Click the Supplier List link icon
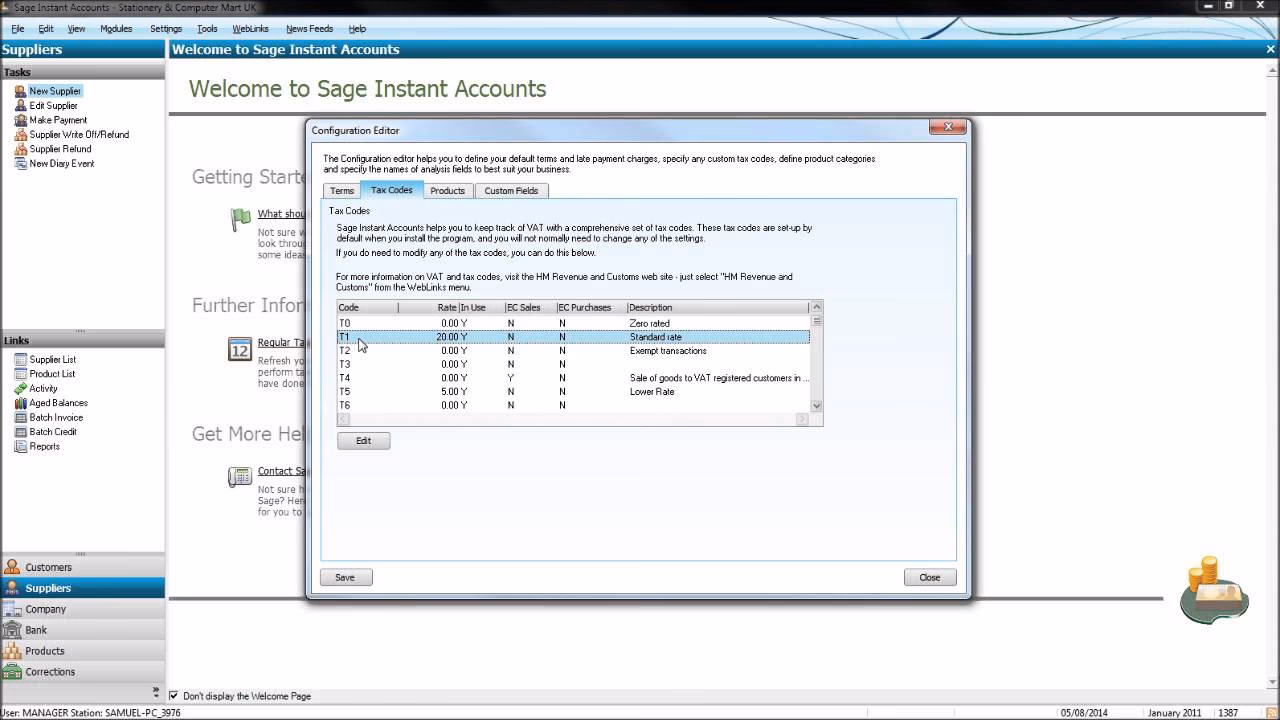Viewport: 1280px width, 720px height. tap(20, 359)
